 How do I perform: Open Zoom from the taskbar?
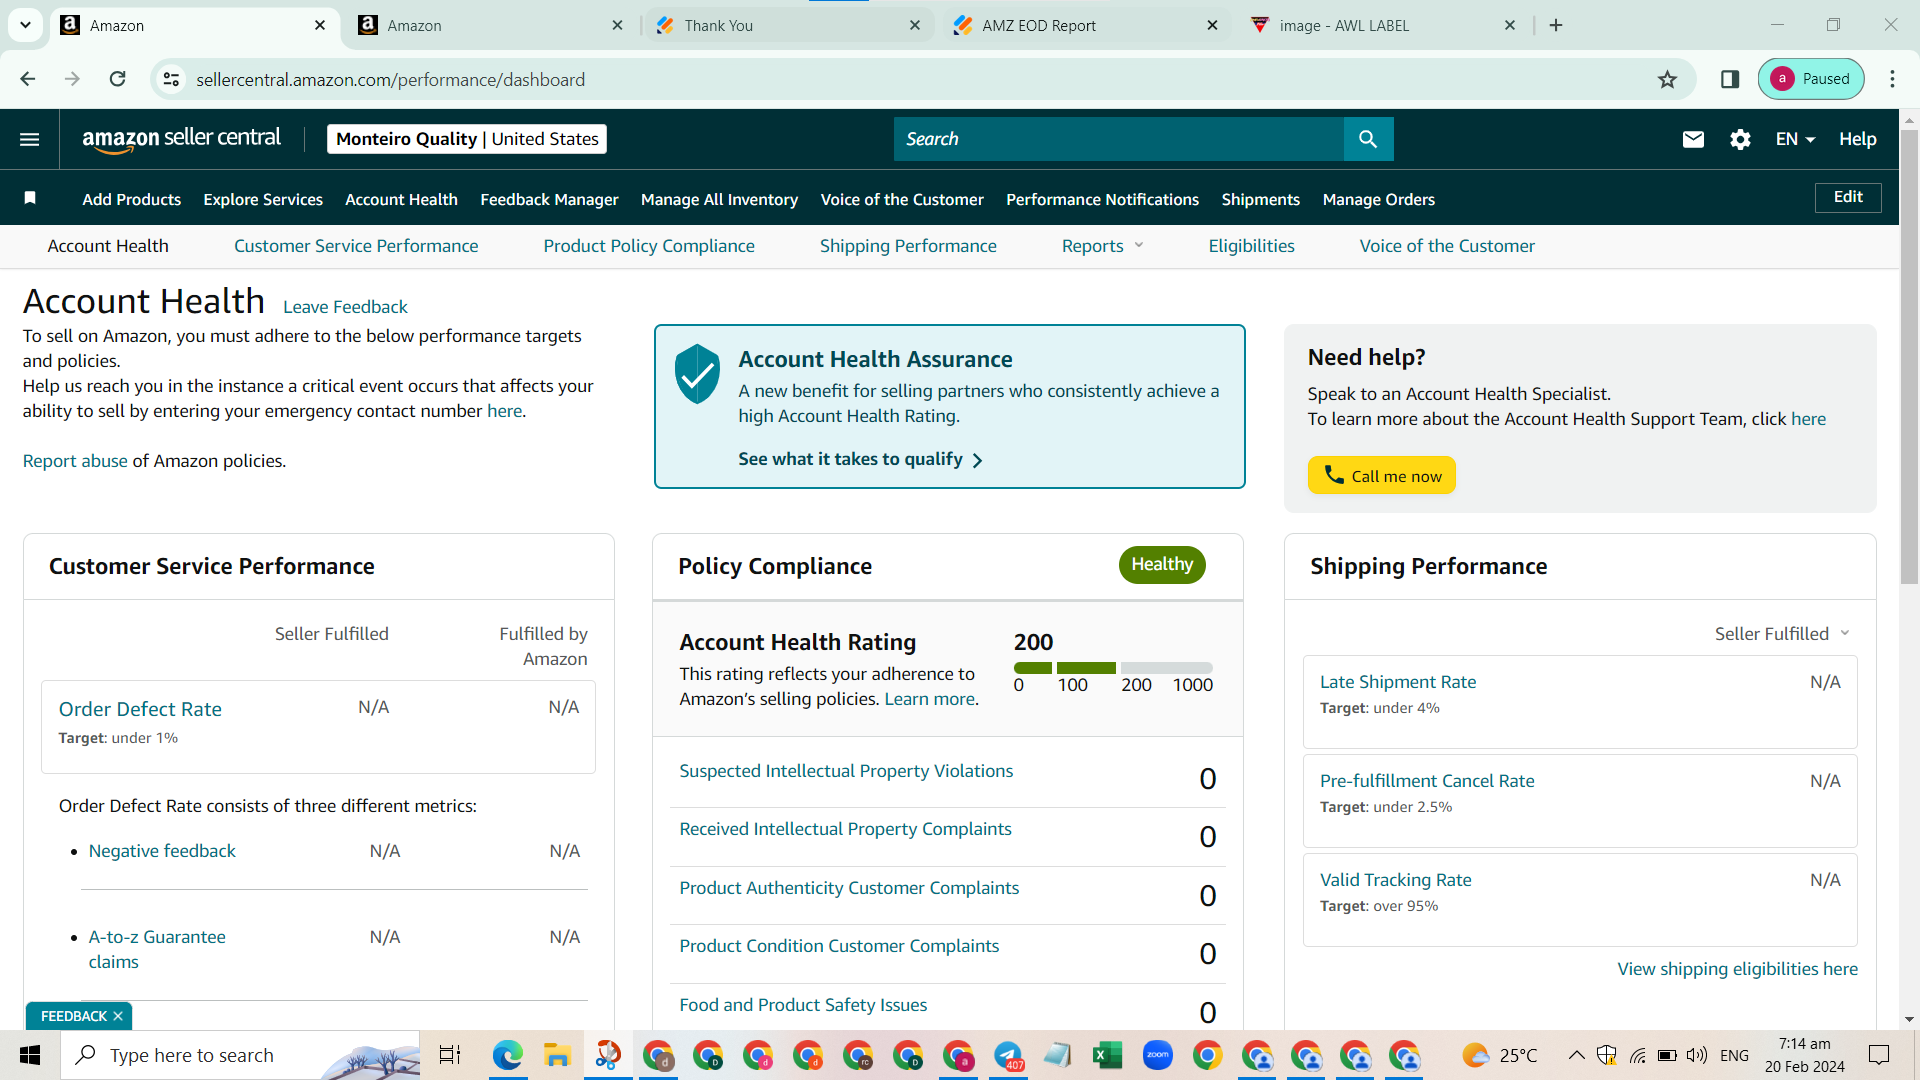coord(1157,1055)
